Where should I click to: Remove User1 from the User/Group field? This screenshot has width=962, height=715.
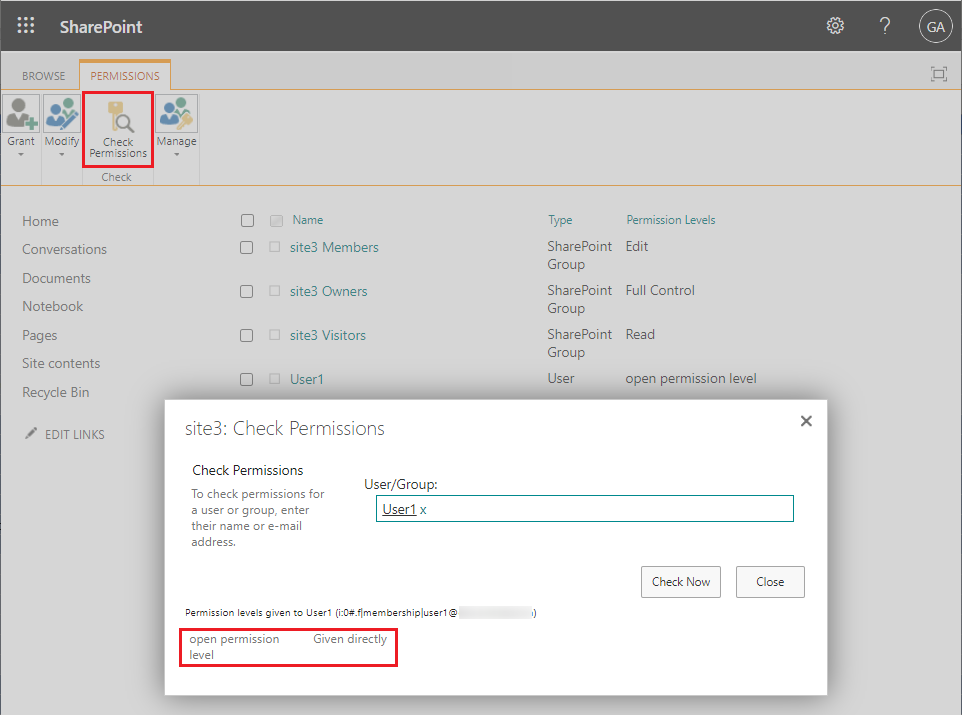(x=423, y=509)
